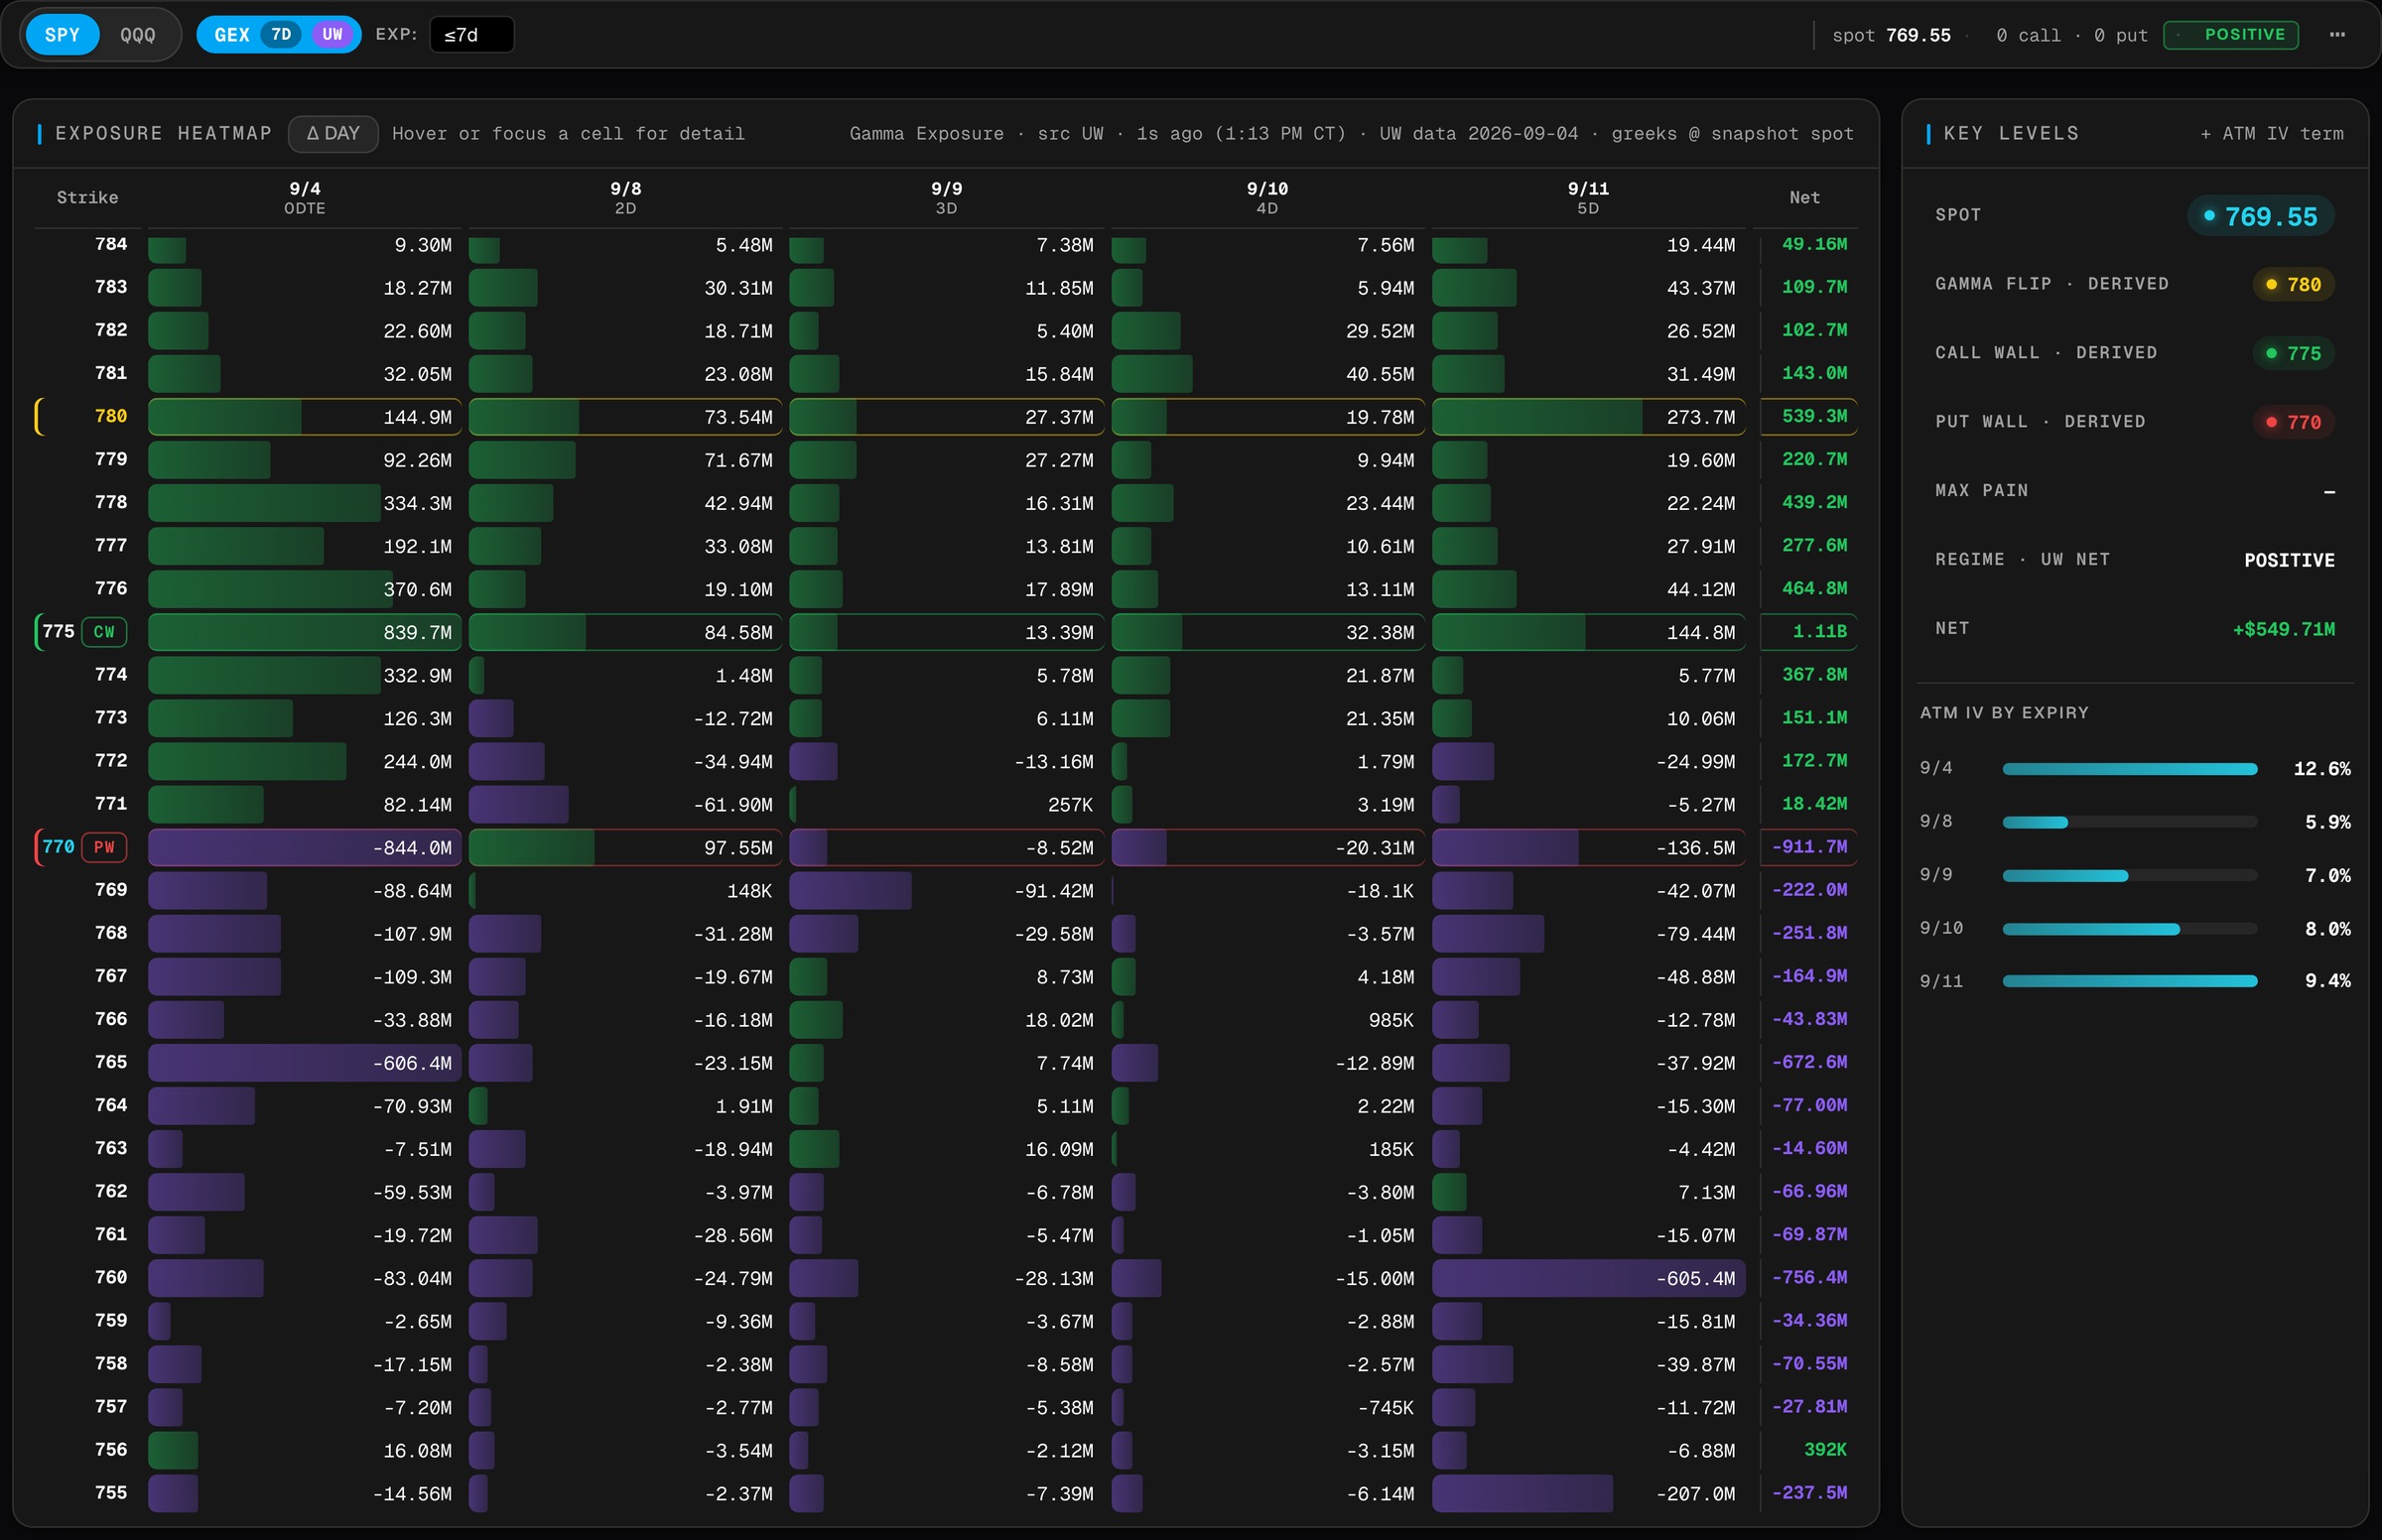This screenshot has height=1540, width=2382.
Task: Expand the ATM IV term option
Action: coord(2271,134)
